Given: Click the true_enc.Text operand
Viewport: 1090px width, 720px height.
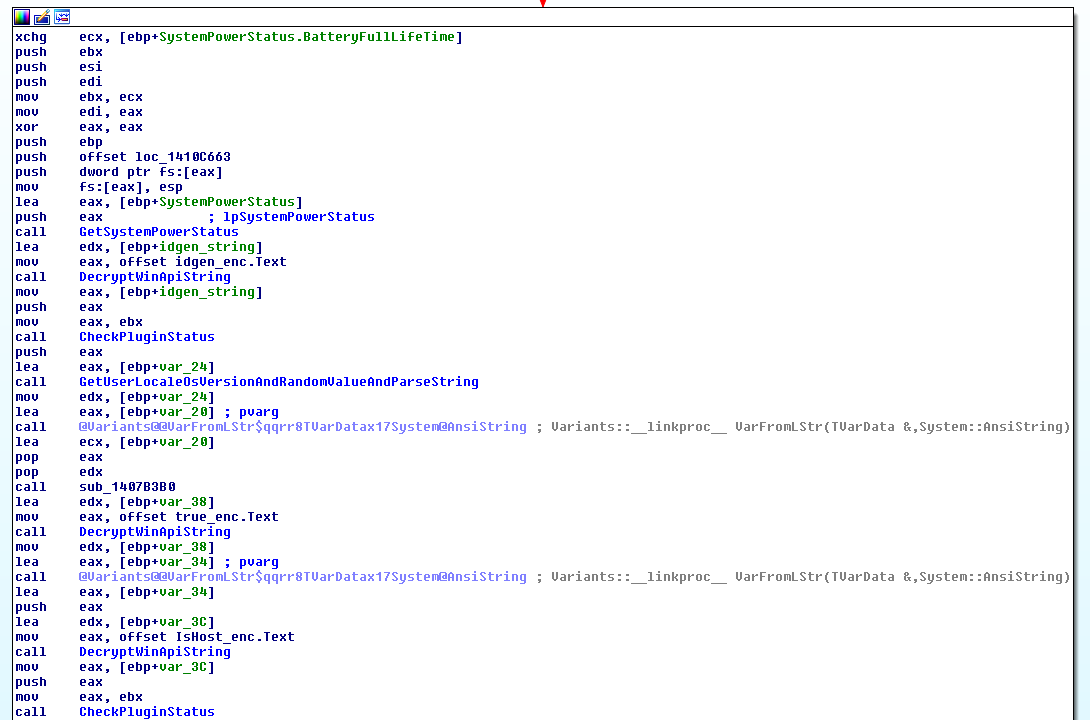Looking at the screenshot, I should coord(227,517).
